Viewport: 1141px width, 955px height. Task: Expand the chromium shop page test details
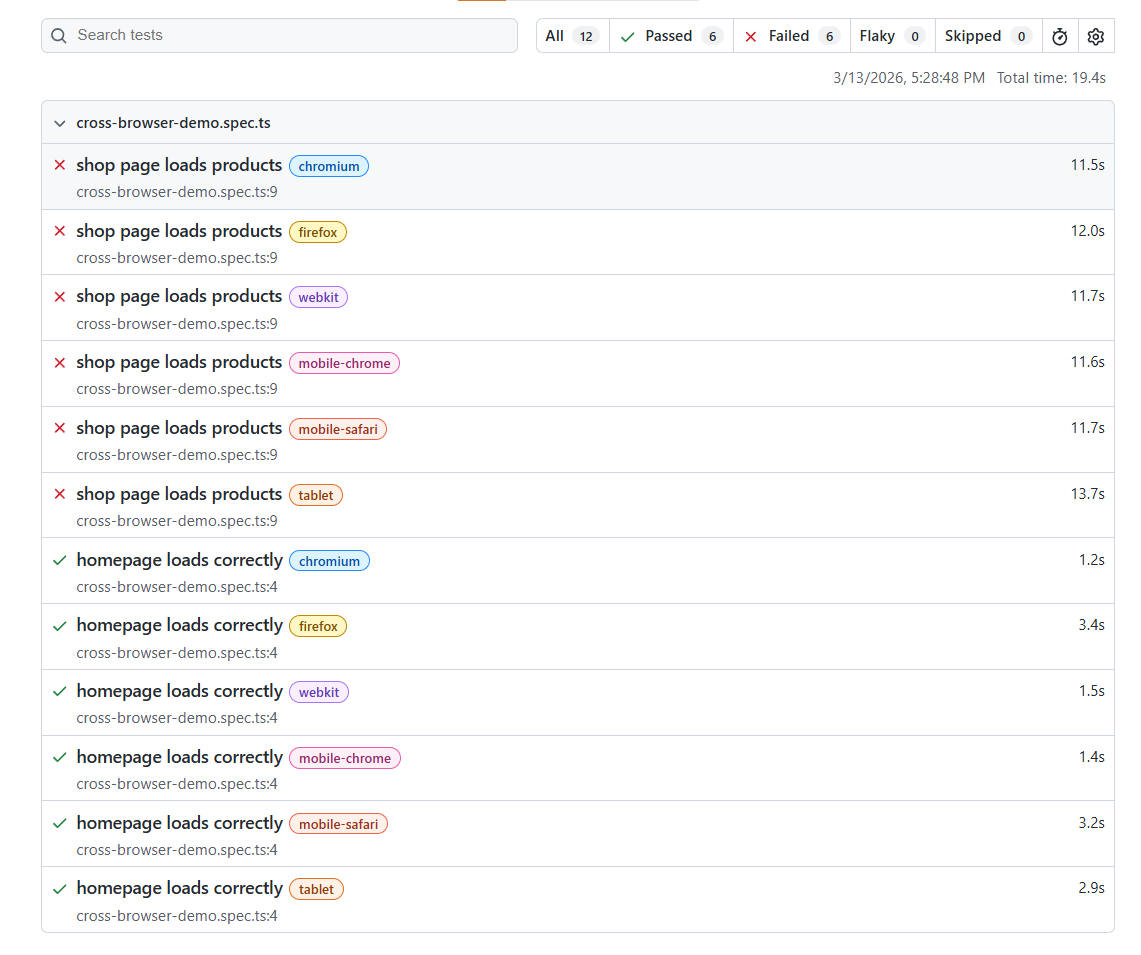[x=179, y=165]
